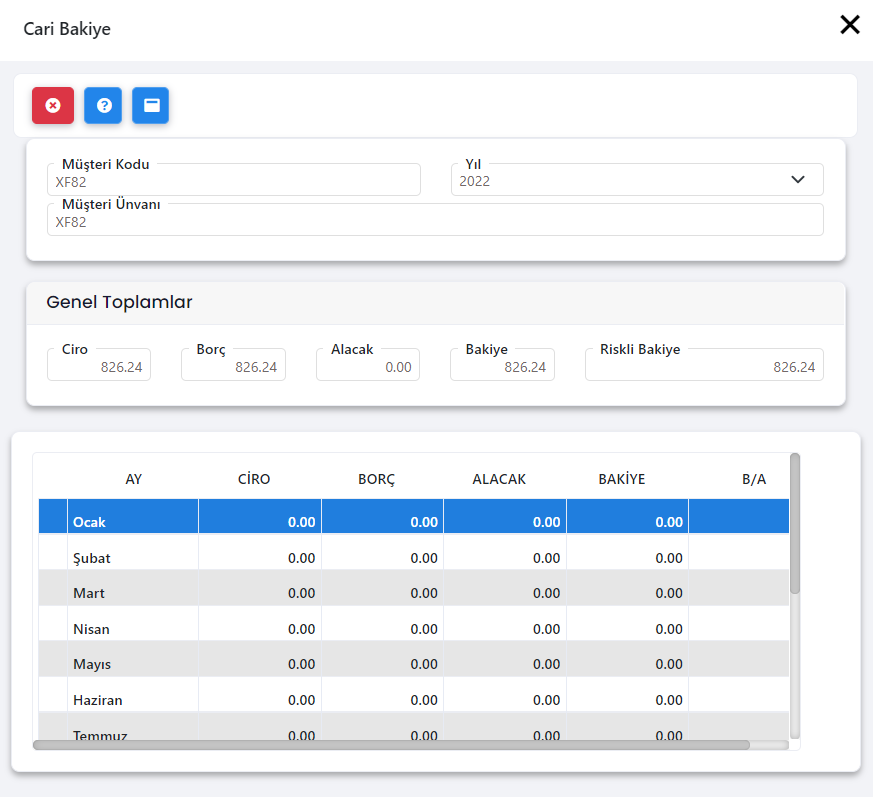Sort by the B/A column header
This screenshot has width=873, height=797.
point(754,479)
